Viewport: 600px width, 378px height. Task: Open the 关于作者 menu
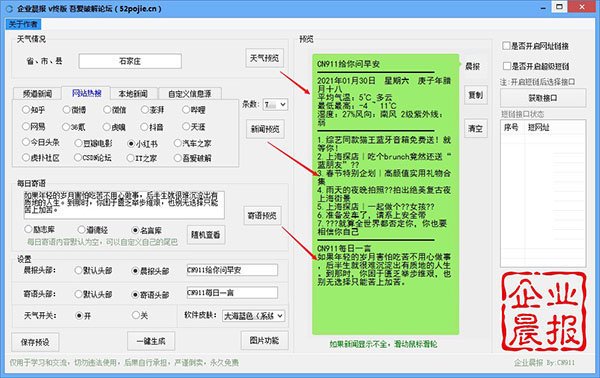tap(23, 24)
